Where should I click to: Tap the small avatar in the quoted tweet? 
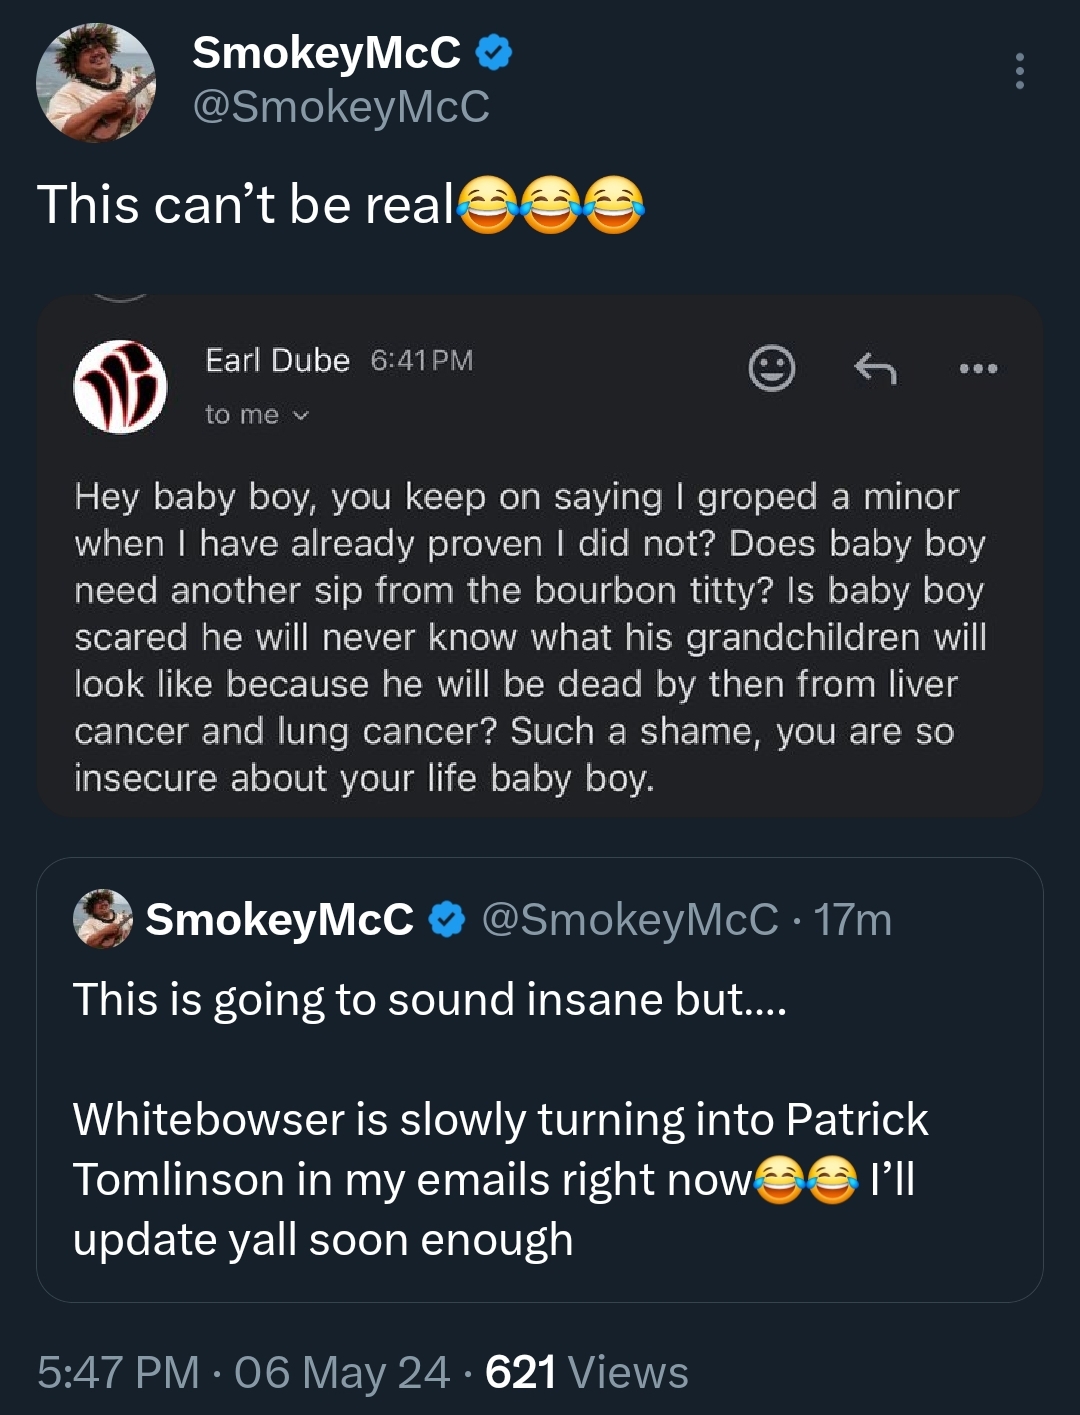(x=103, y=919)
